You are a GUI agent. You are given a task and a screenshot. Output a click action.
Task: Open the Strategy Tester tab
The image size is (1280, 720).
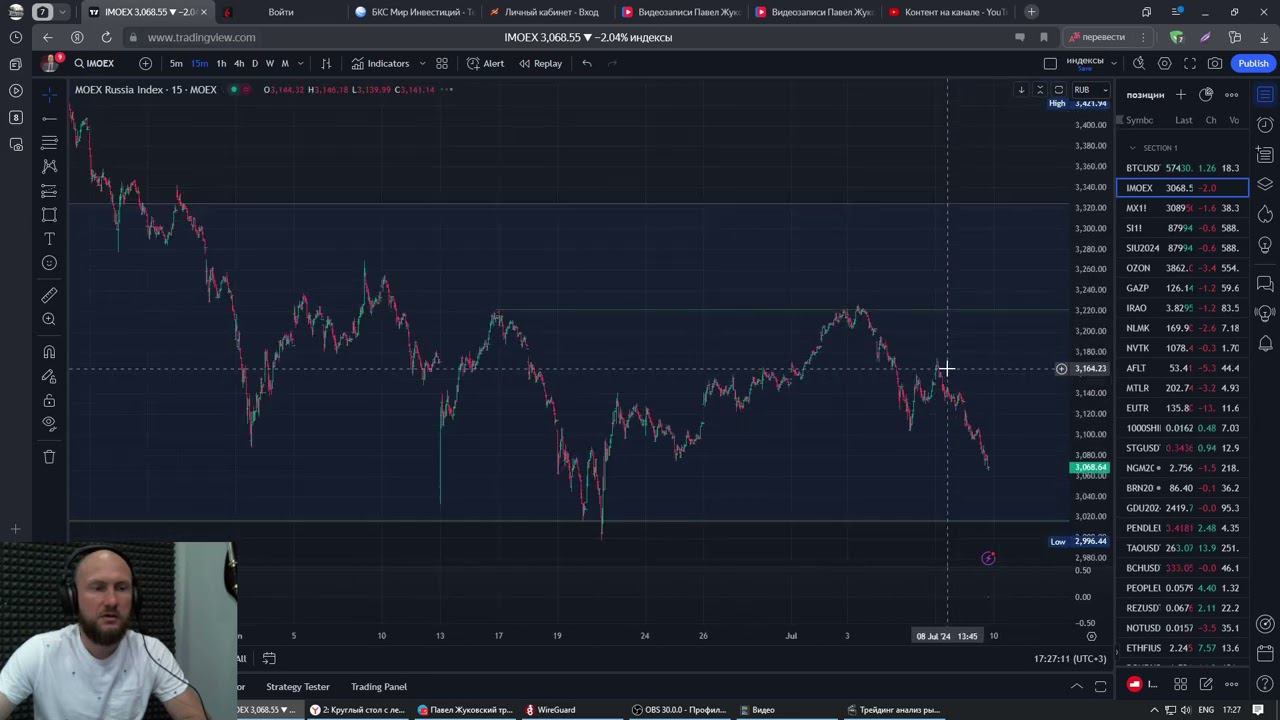point(298,687)
